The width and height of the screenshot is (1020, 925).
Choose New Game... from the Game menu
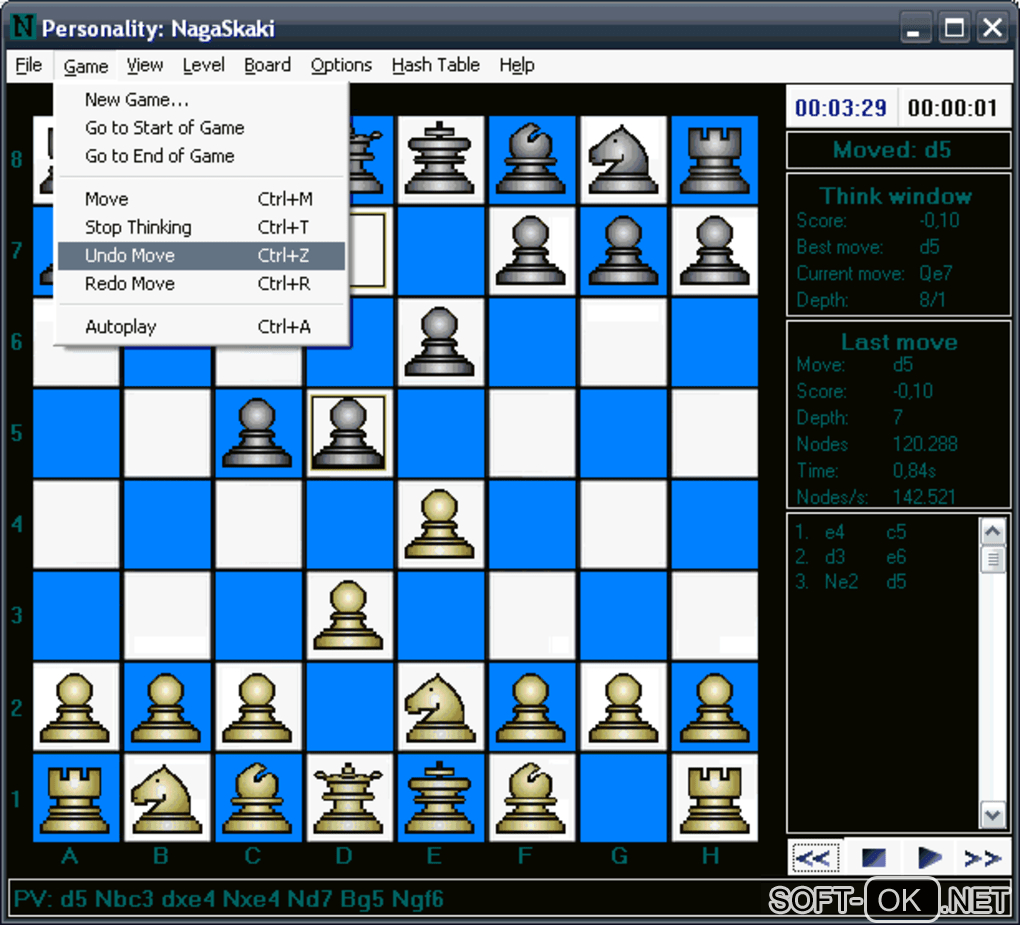point(201,100)
